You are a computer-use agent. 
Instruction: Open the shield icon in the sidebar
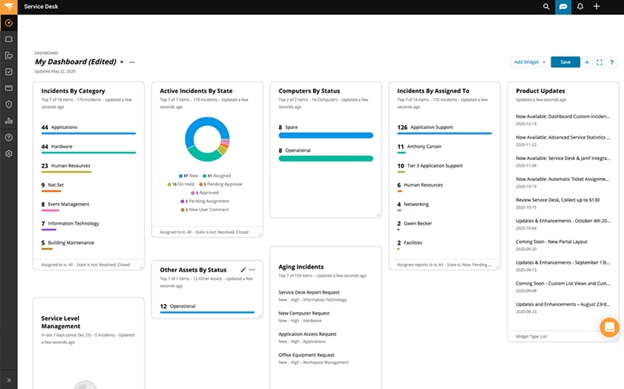click(9, 104)
